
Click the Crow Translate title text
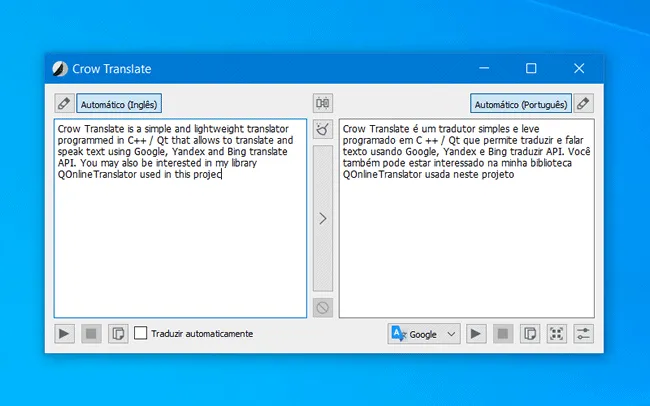[112, 69]
